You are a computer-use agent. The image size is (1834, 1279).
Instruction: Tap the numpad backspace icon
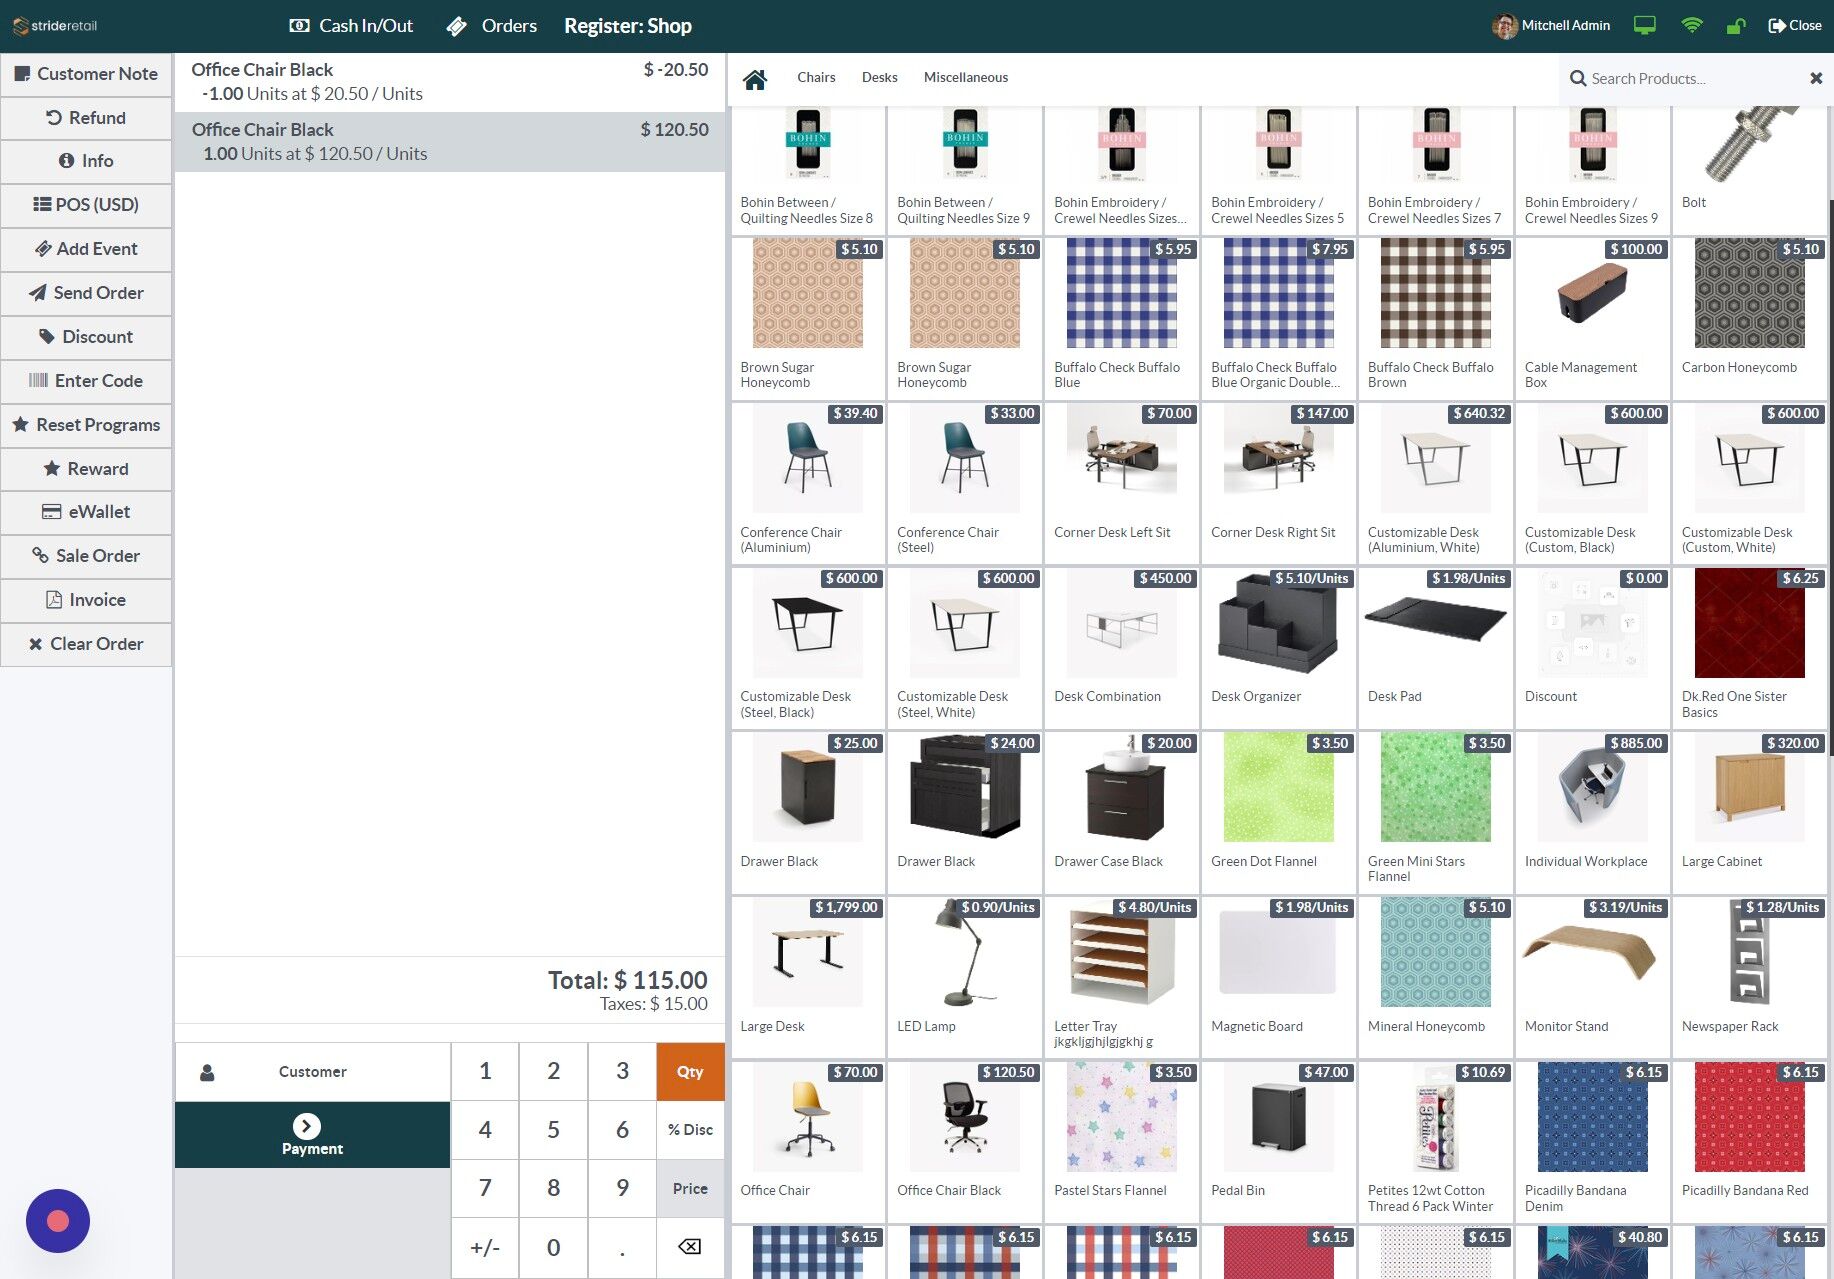pyautogui.click(x=690, y=1248)
